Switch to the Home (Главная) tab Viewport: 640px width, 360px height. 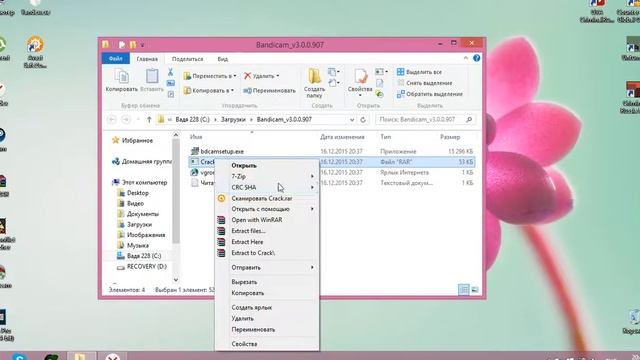(147, 59)
